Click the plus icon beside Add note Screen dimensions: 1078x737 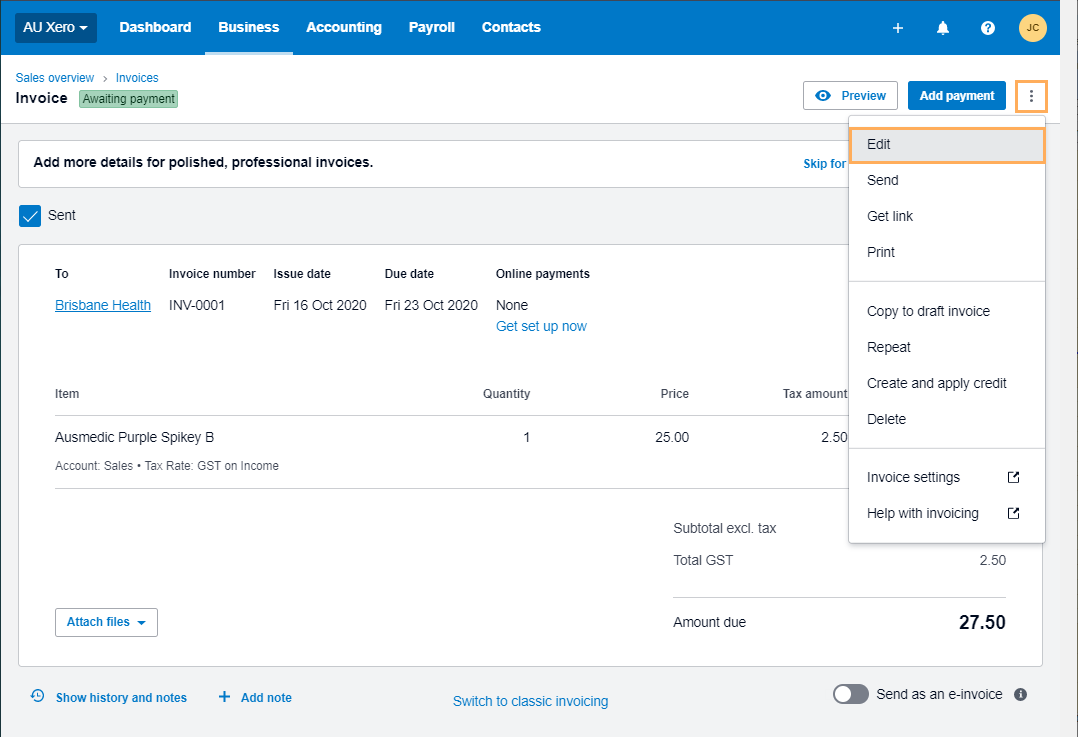224,697
